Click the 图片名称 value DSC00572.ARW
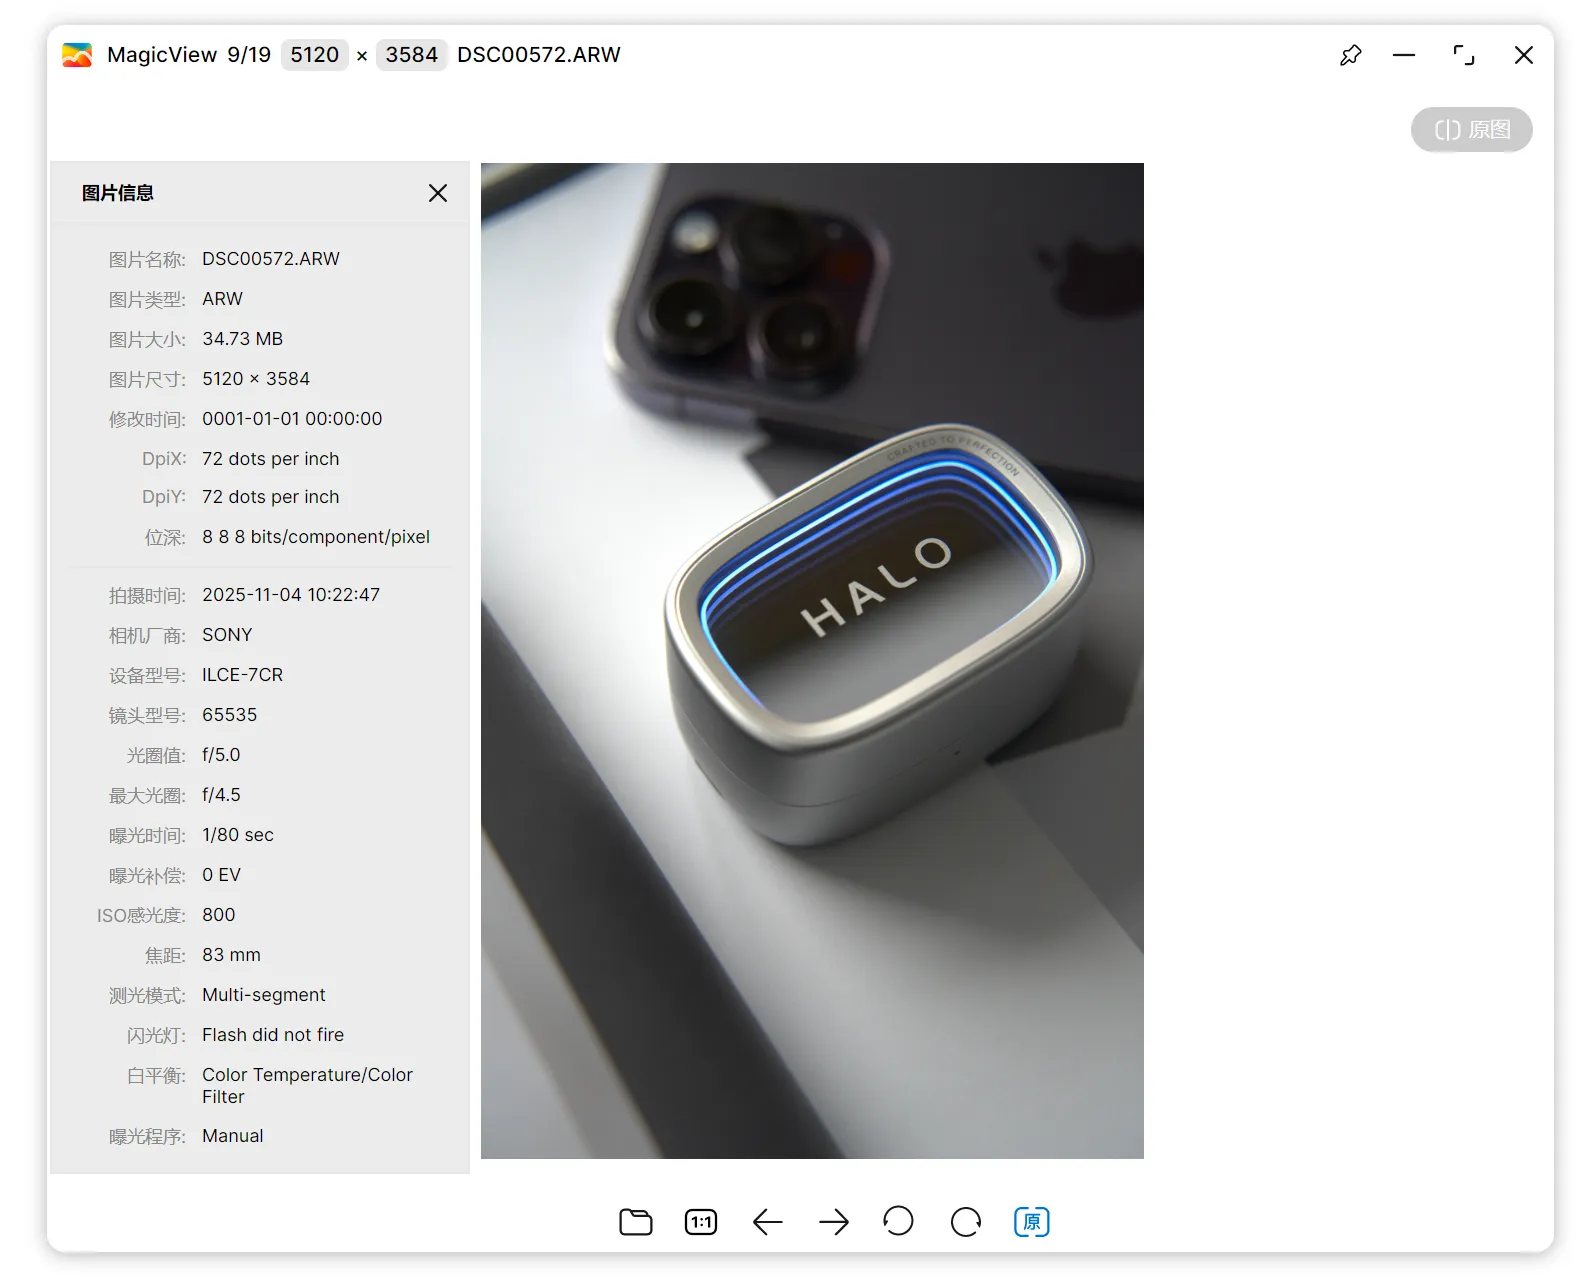The height and width of the screenshot is (1276, 1577). 271,259
